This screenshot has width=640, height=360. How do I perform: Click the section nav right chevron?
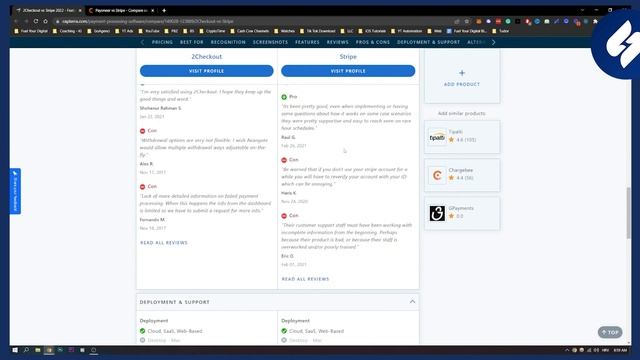493,42
